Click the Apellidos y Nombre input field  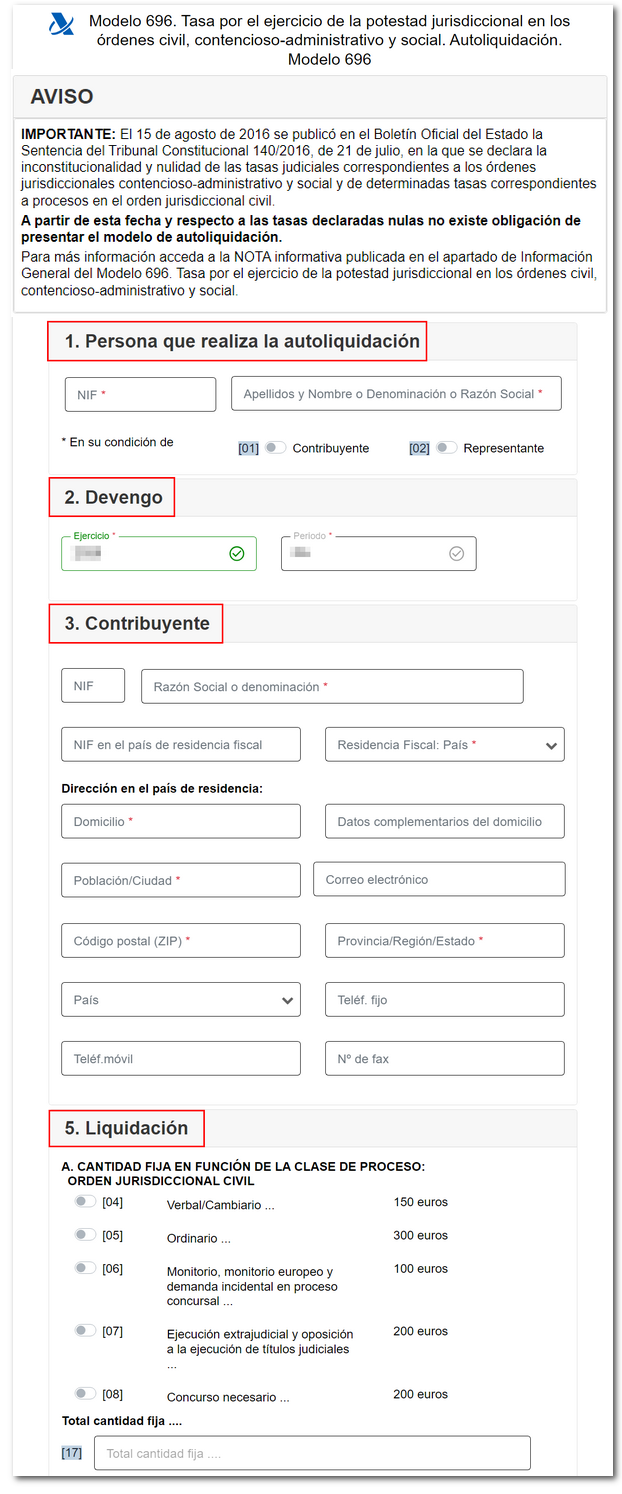pyautogui.click(x=396, y=394)
